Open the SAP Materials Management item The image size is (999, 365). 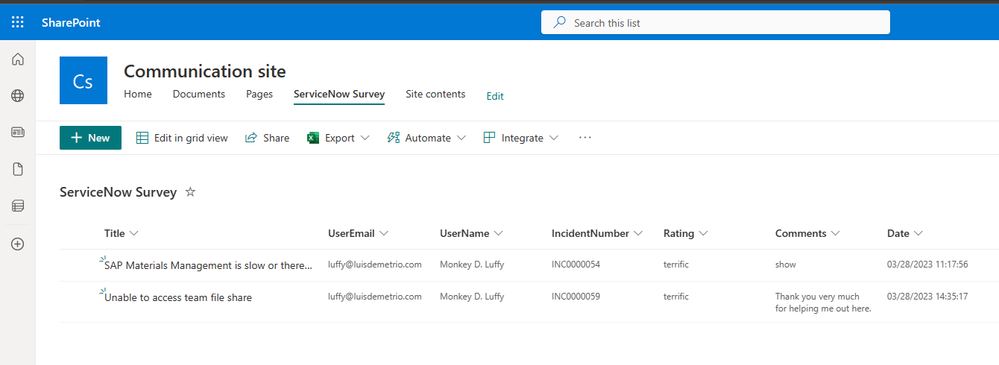(208, 266)
